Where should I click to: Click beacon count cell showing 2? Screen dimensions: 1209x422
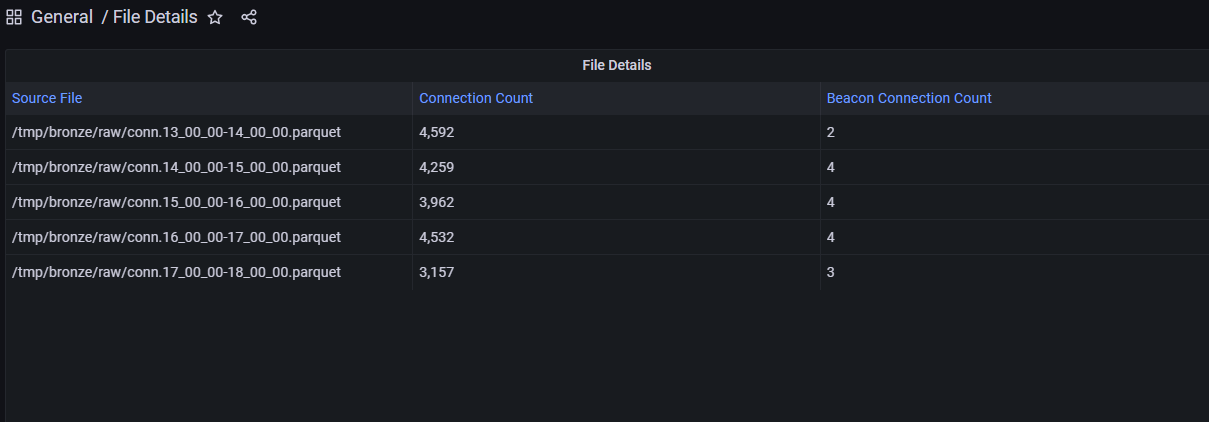1015,132
